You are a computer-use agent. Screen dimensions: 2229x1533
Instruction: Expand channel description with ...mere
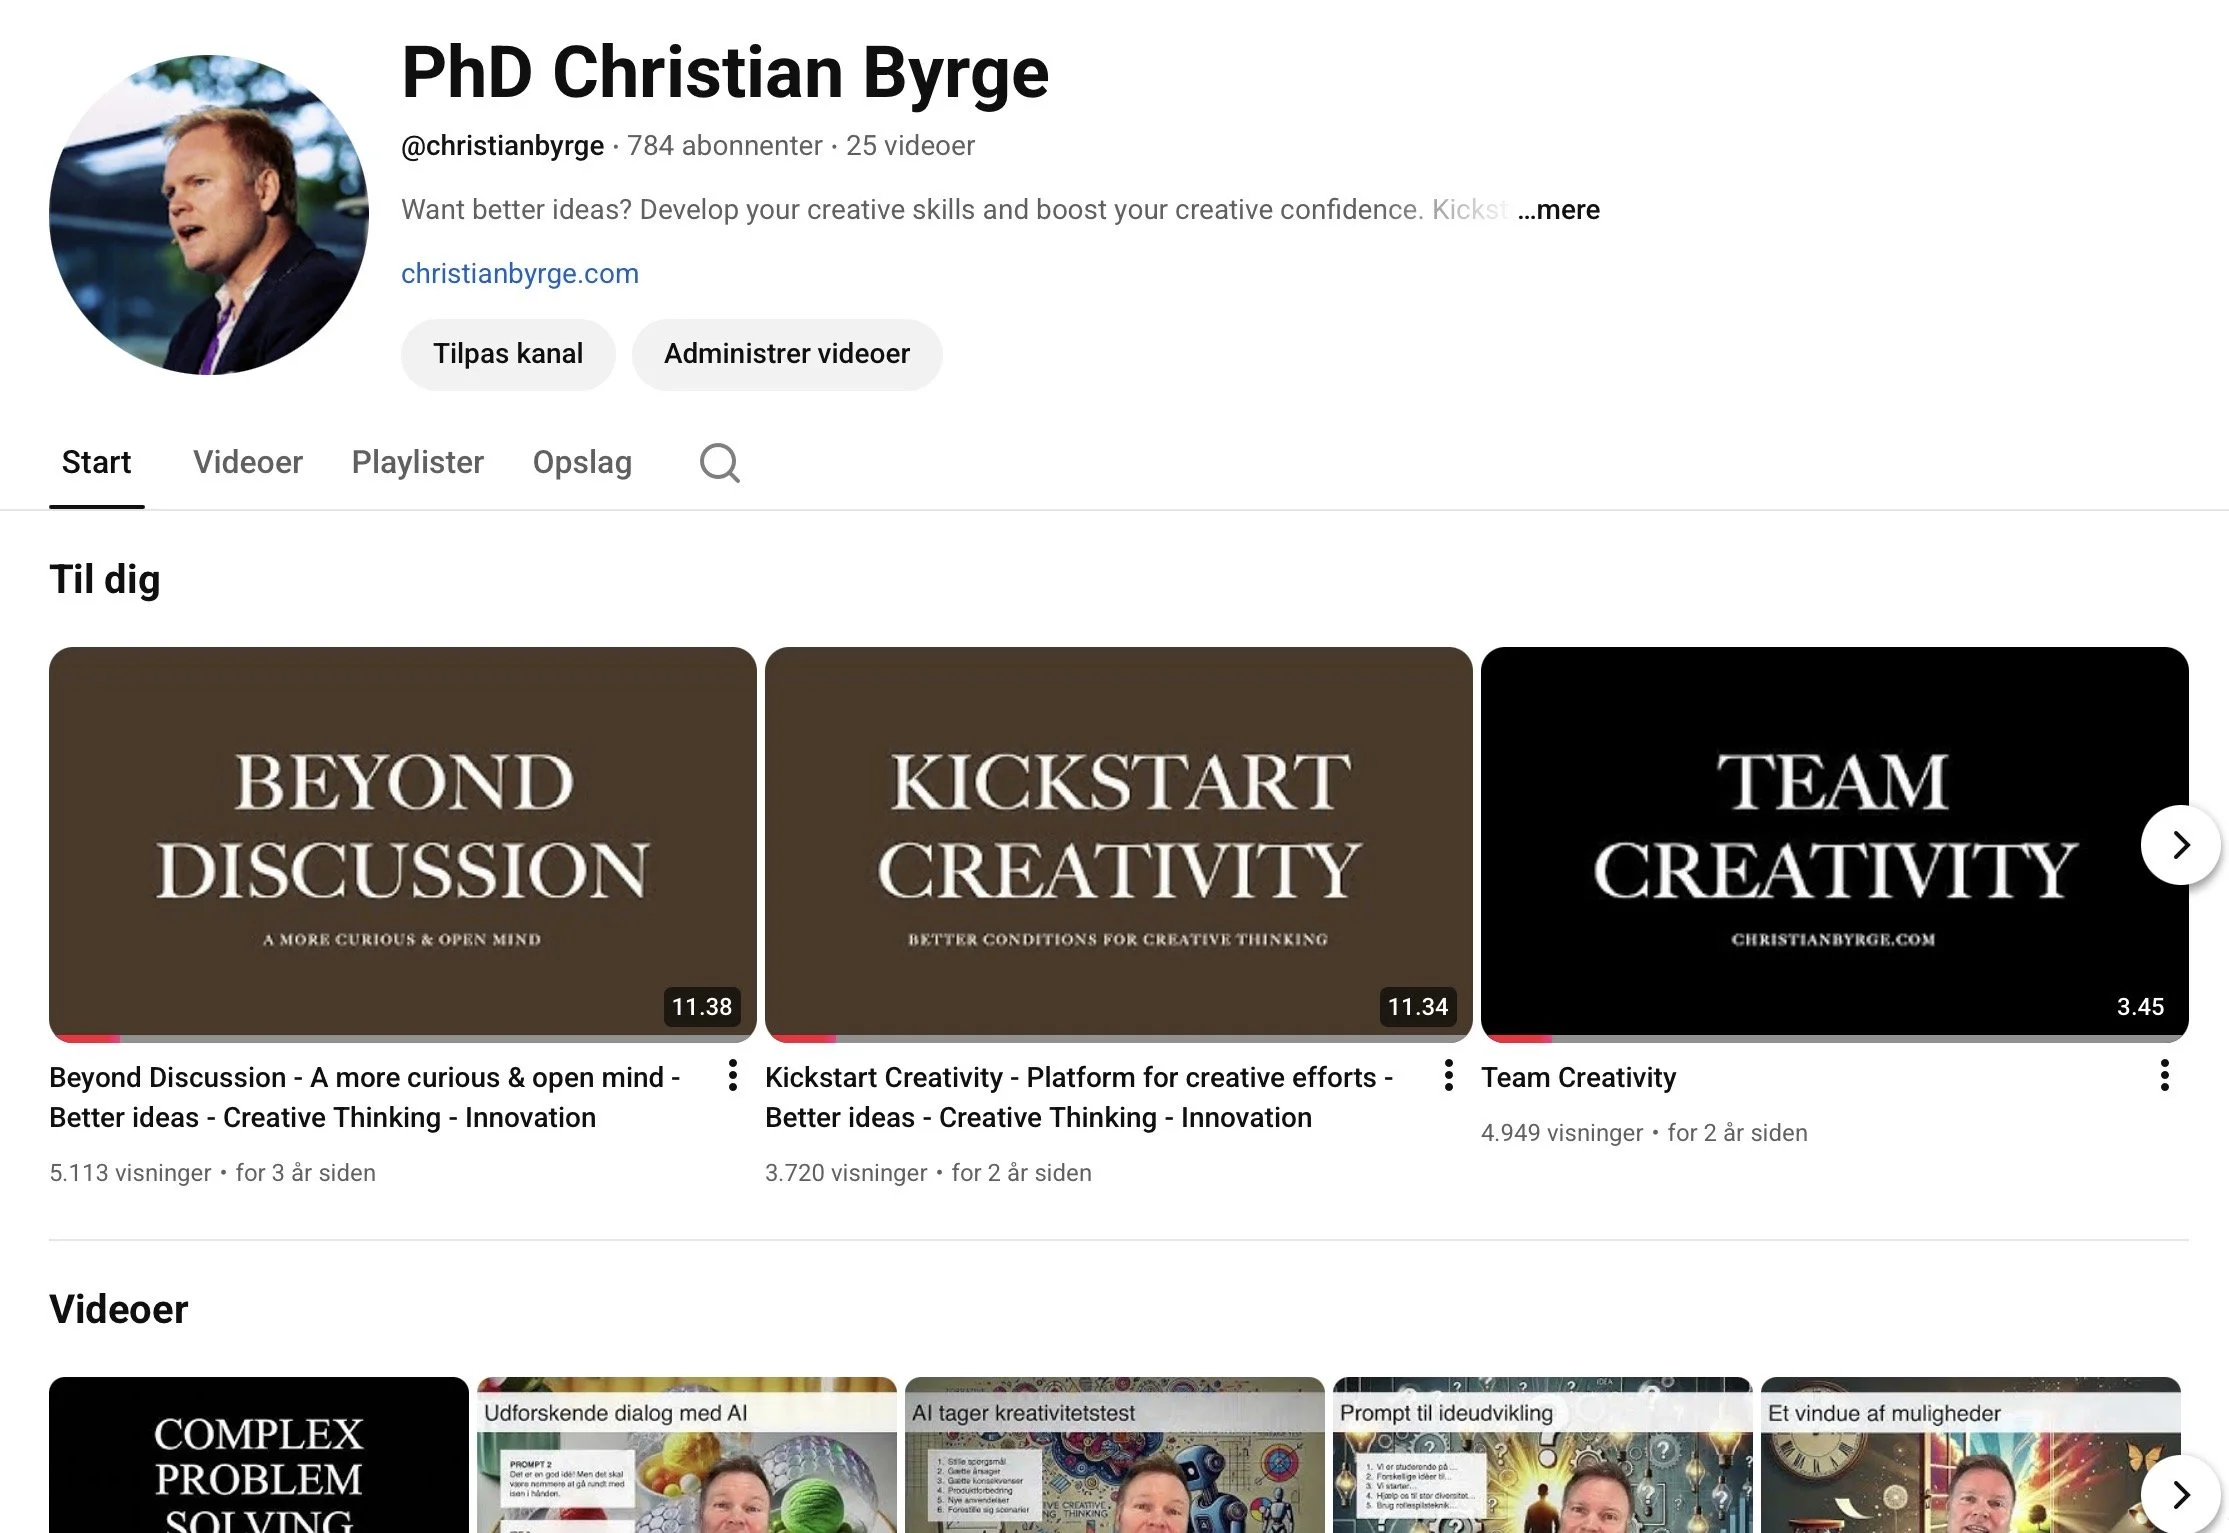click(1558, 210)
